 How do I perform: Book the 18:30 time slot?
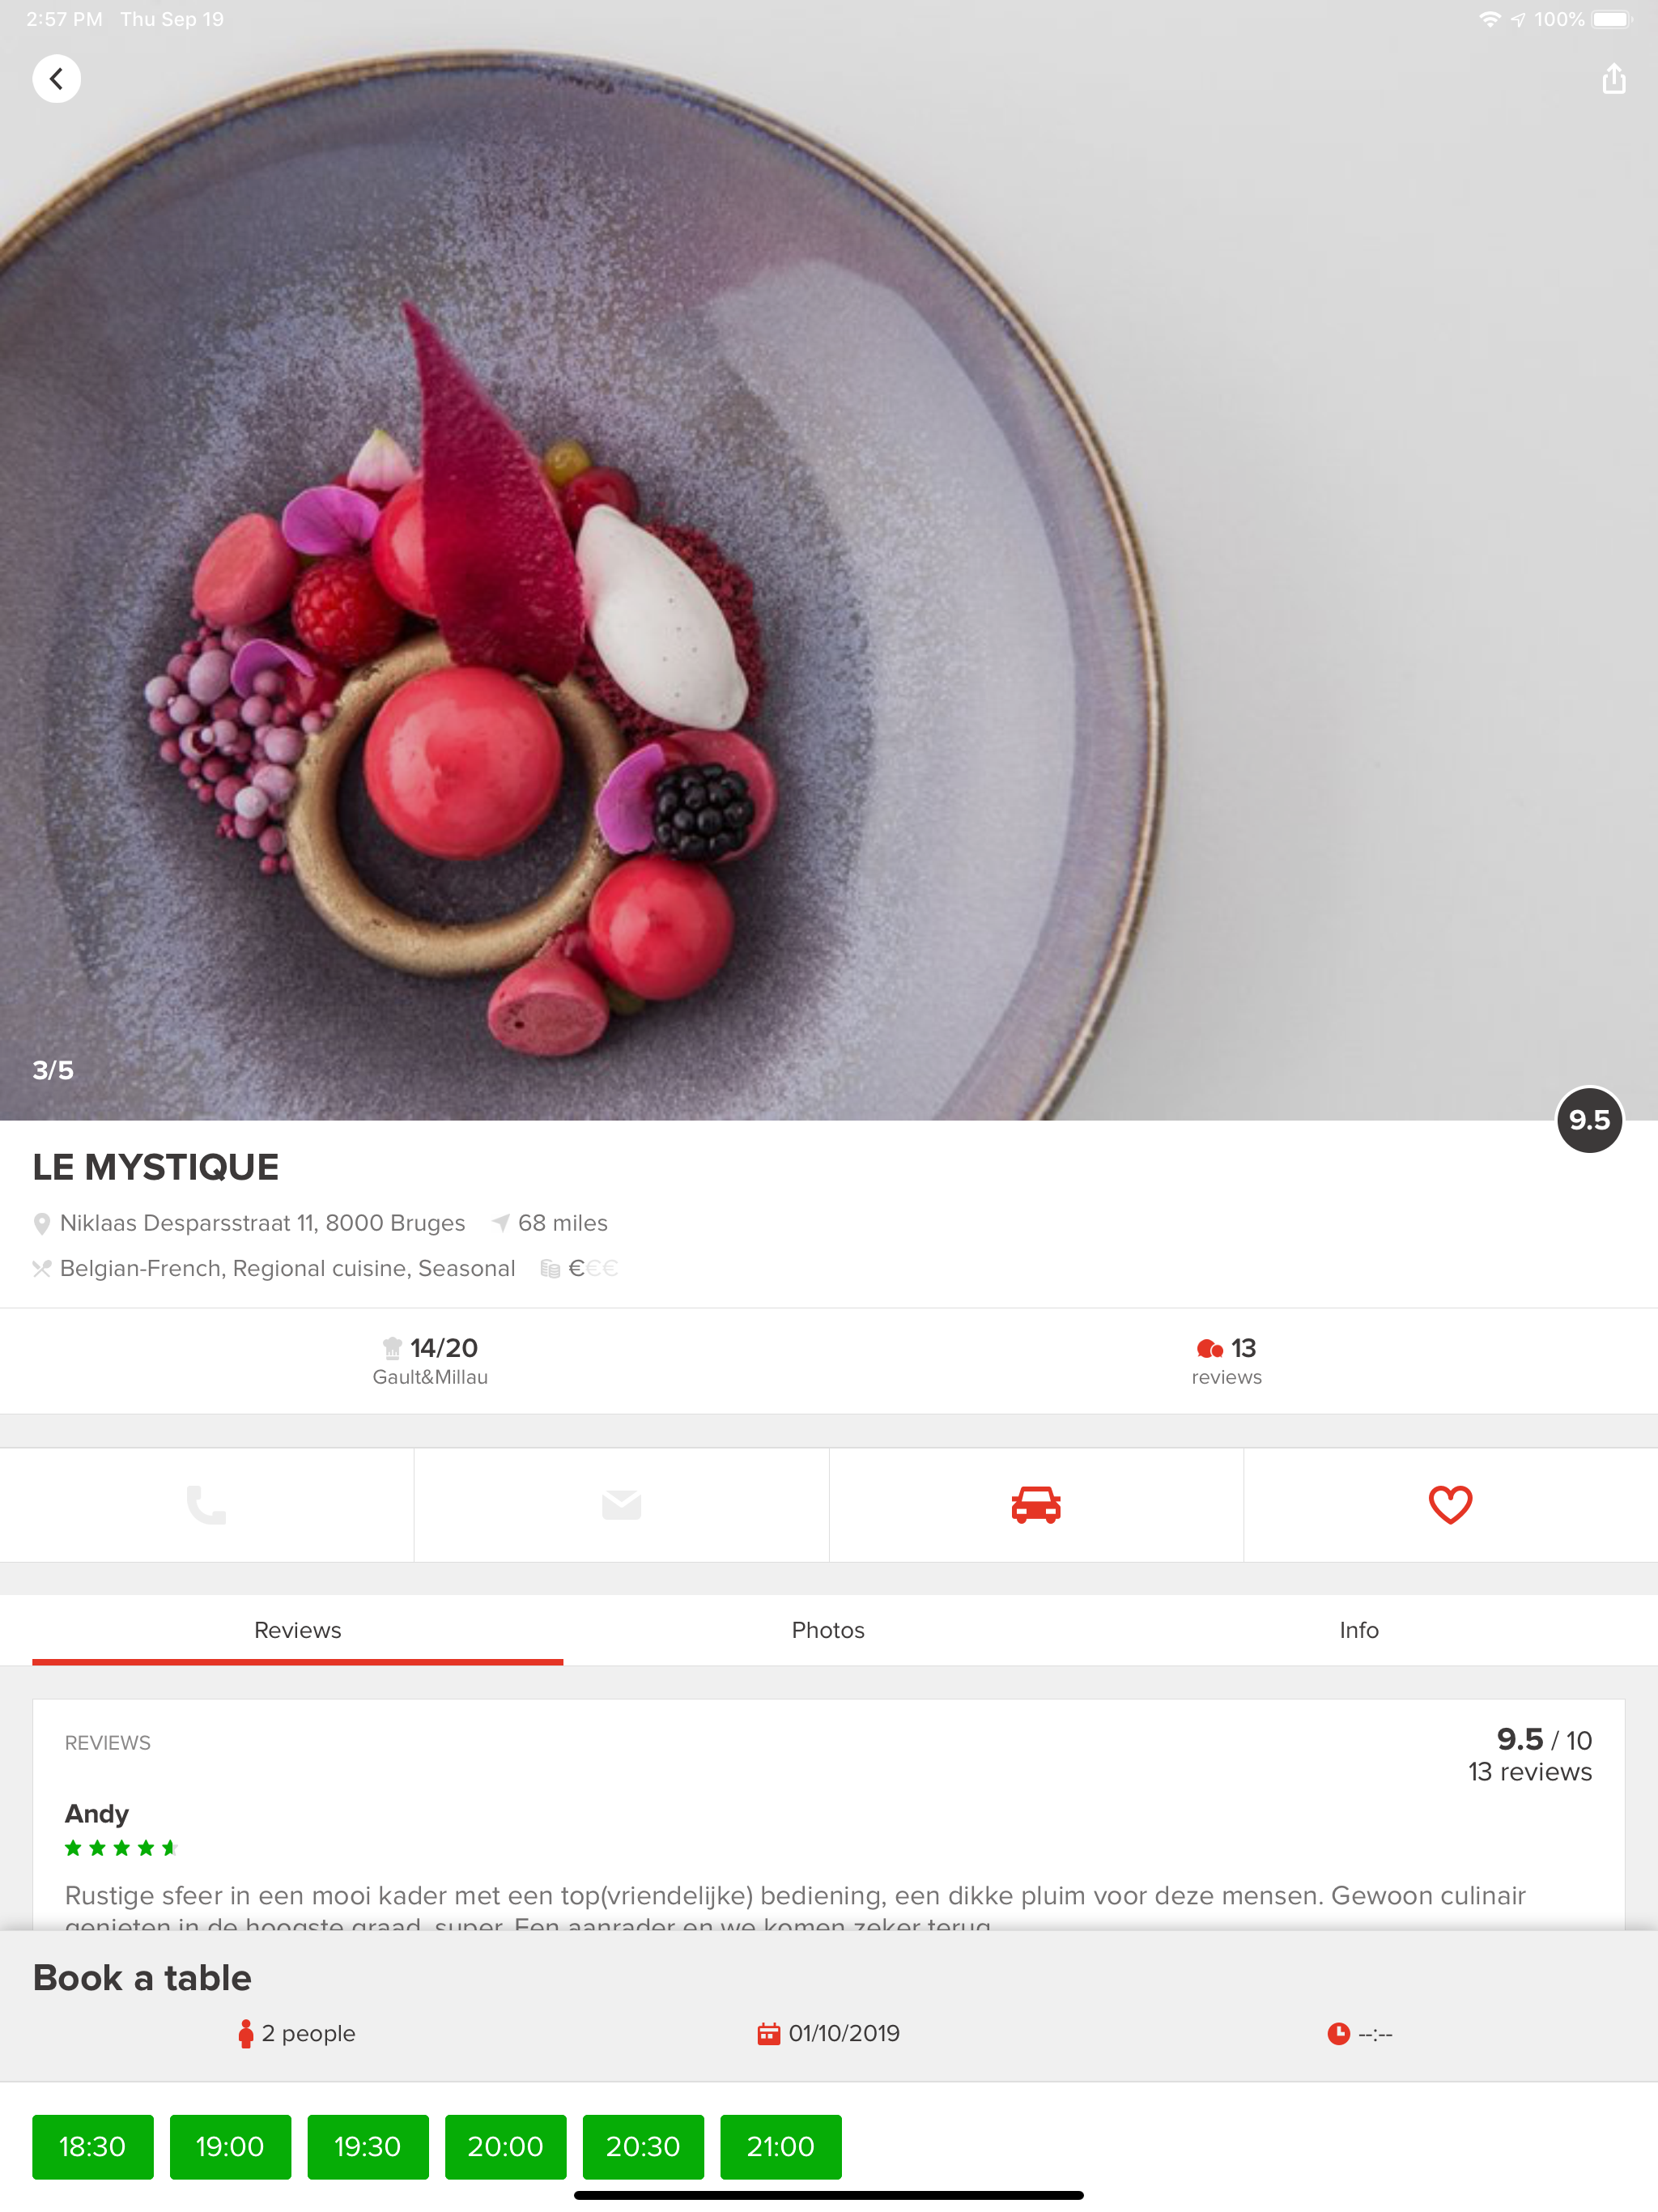tap(93, 2146)
